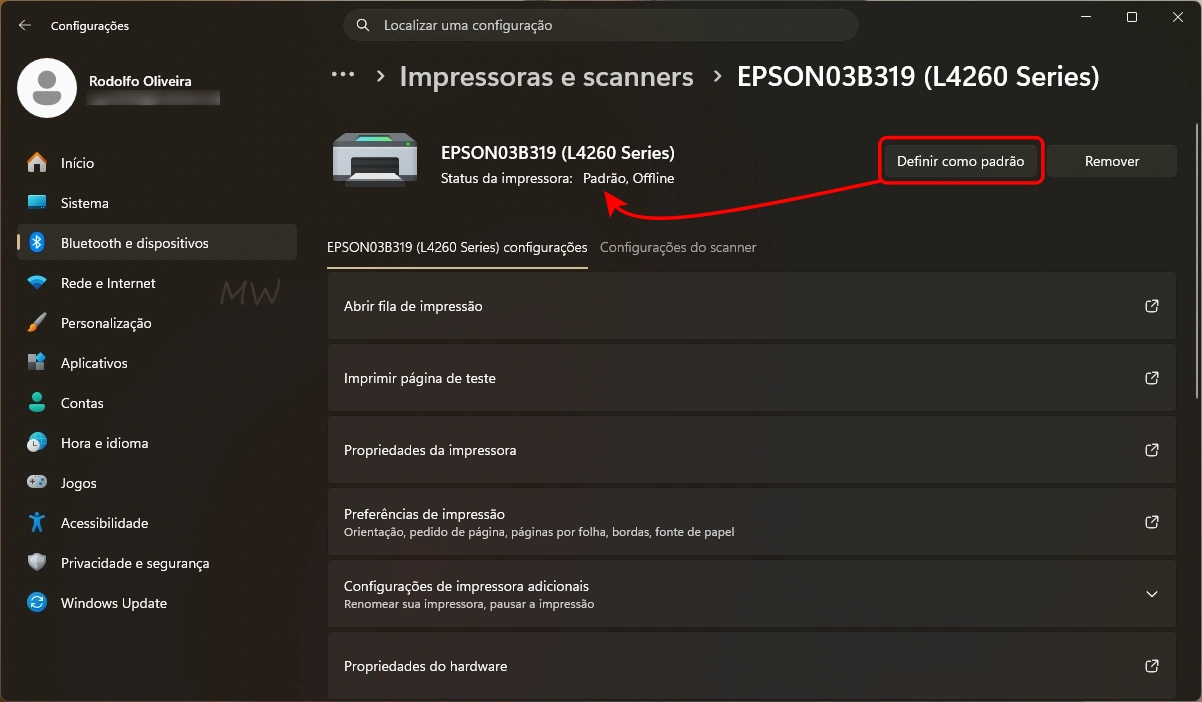Image resolution: width=1202 pixels, height=702 pixels.
Task: Open Windows Update page
Action: pos(157,603)
